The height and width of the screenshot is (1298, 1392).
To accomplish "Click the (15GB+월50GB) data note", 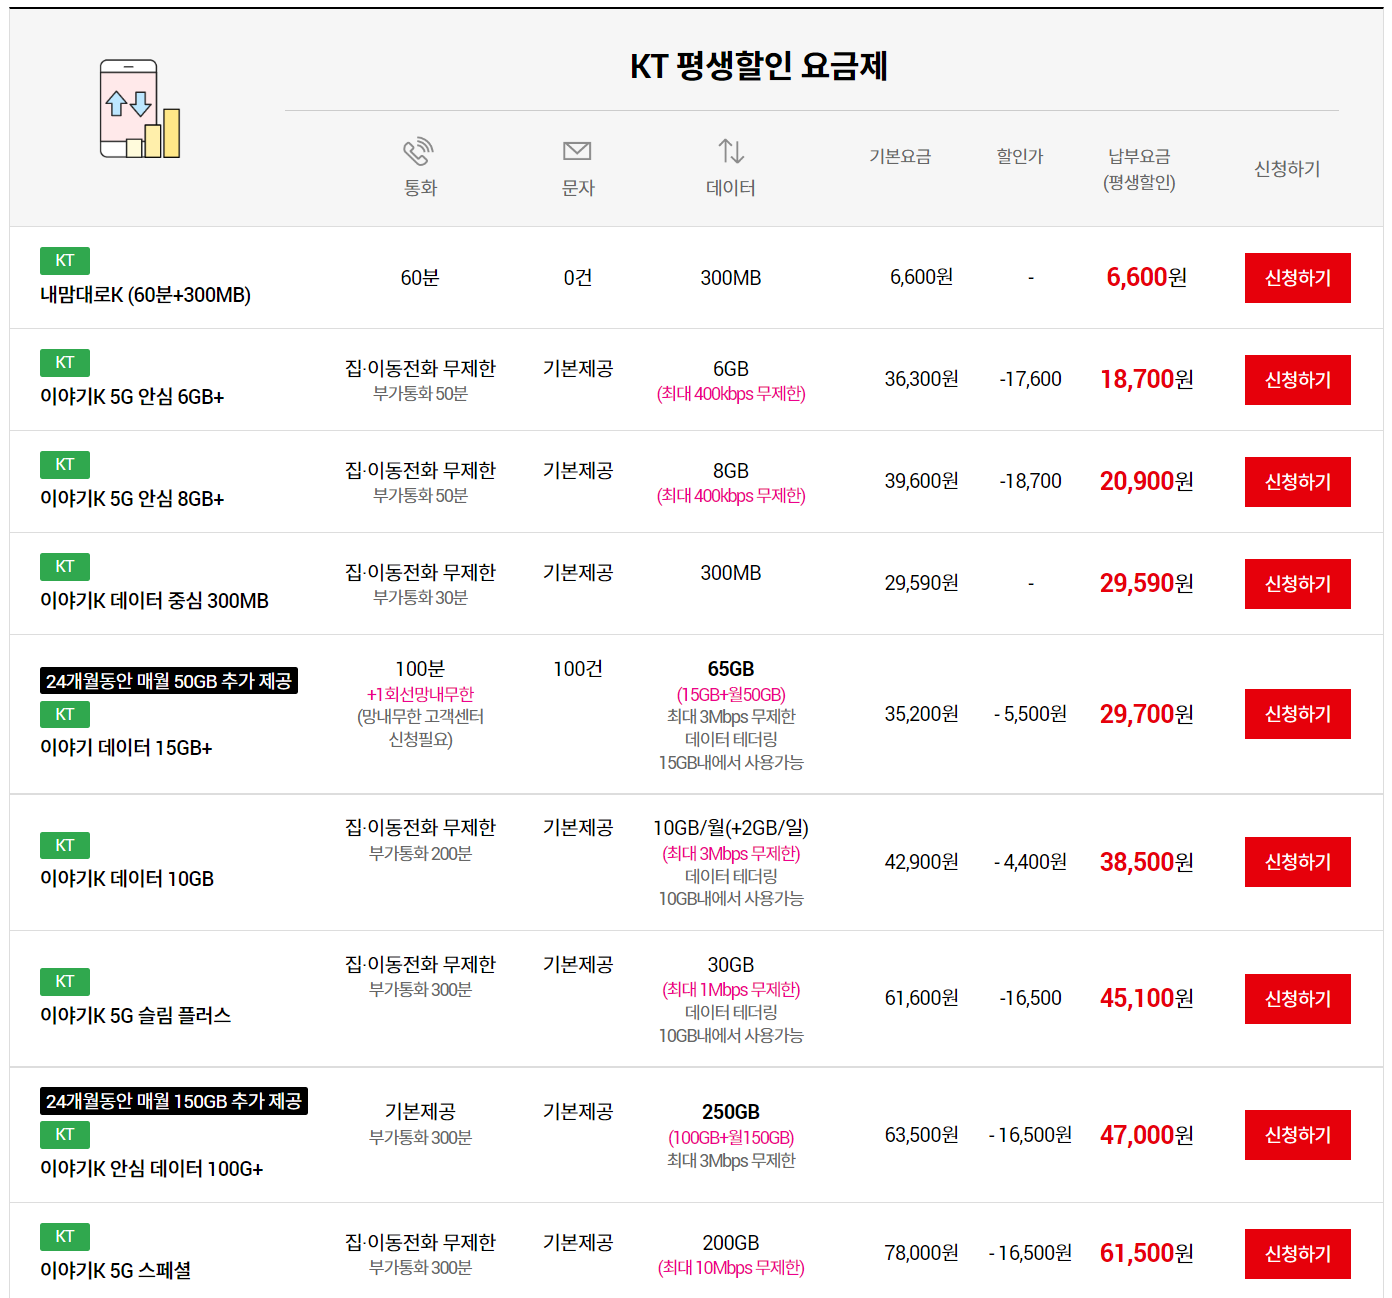I will pos(731,694).
